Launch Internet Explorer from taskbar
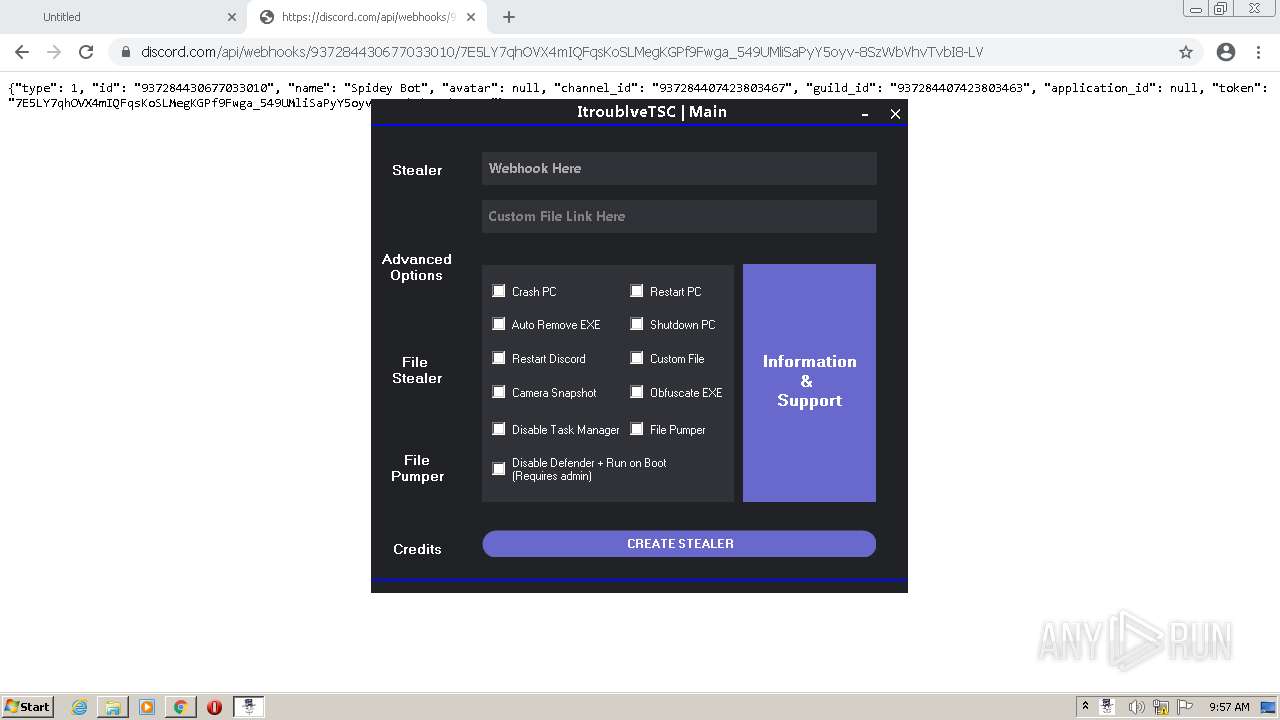This screenshot has width=1280, height=720. [79, 707]
